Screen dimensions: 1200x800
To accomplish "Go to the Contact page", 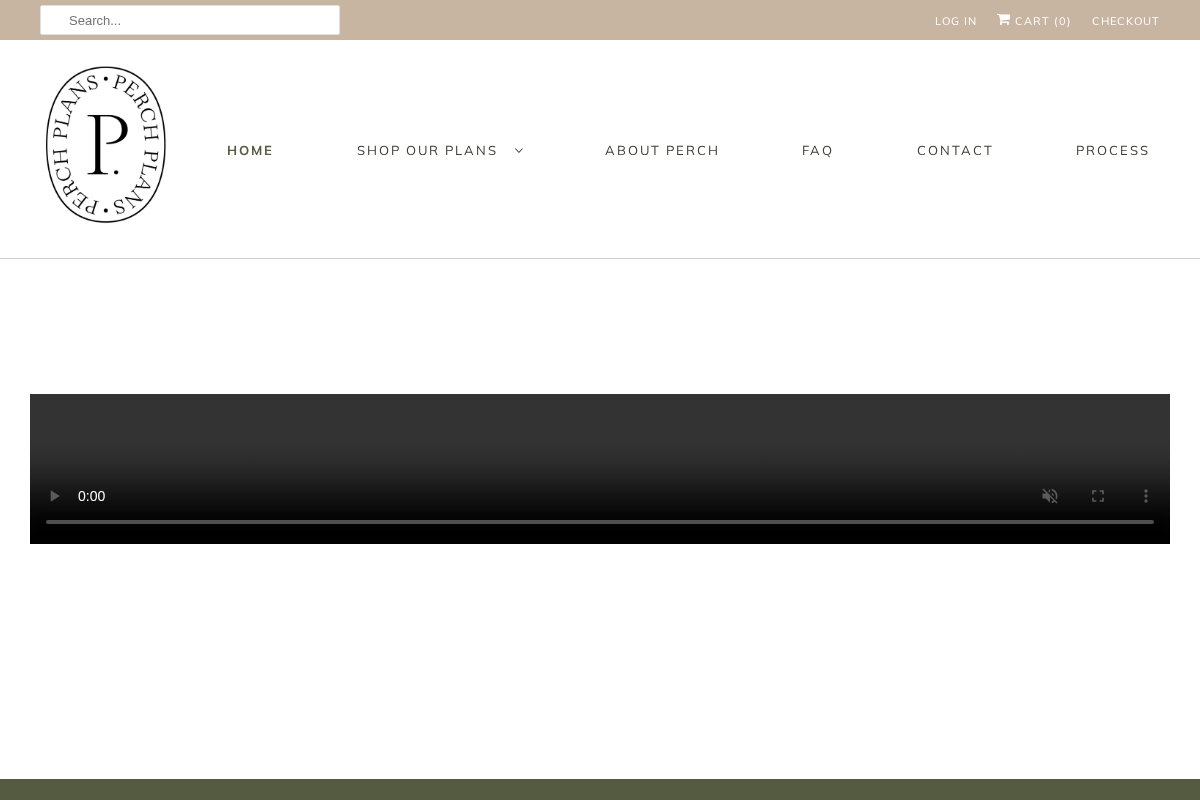I will pyautogui.click(x=955, y=150).
